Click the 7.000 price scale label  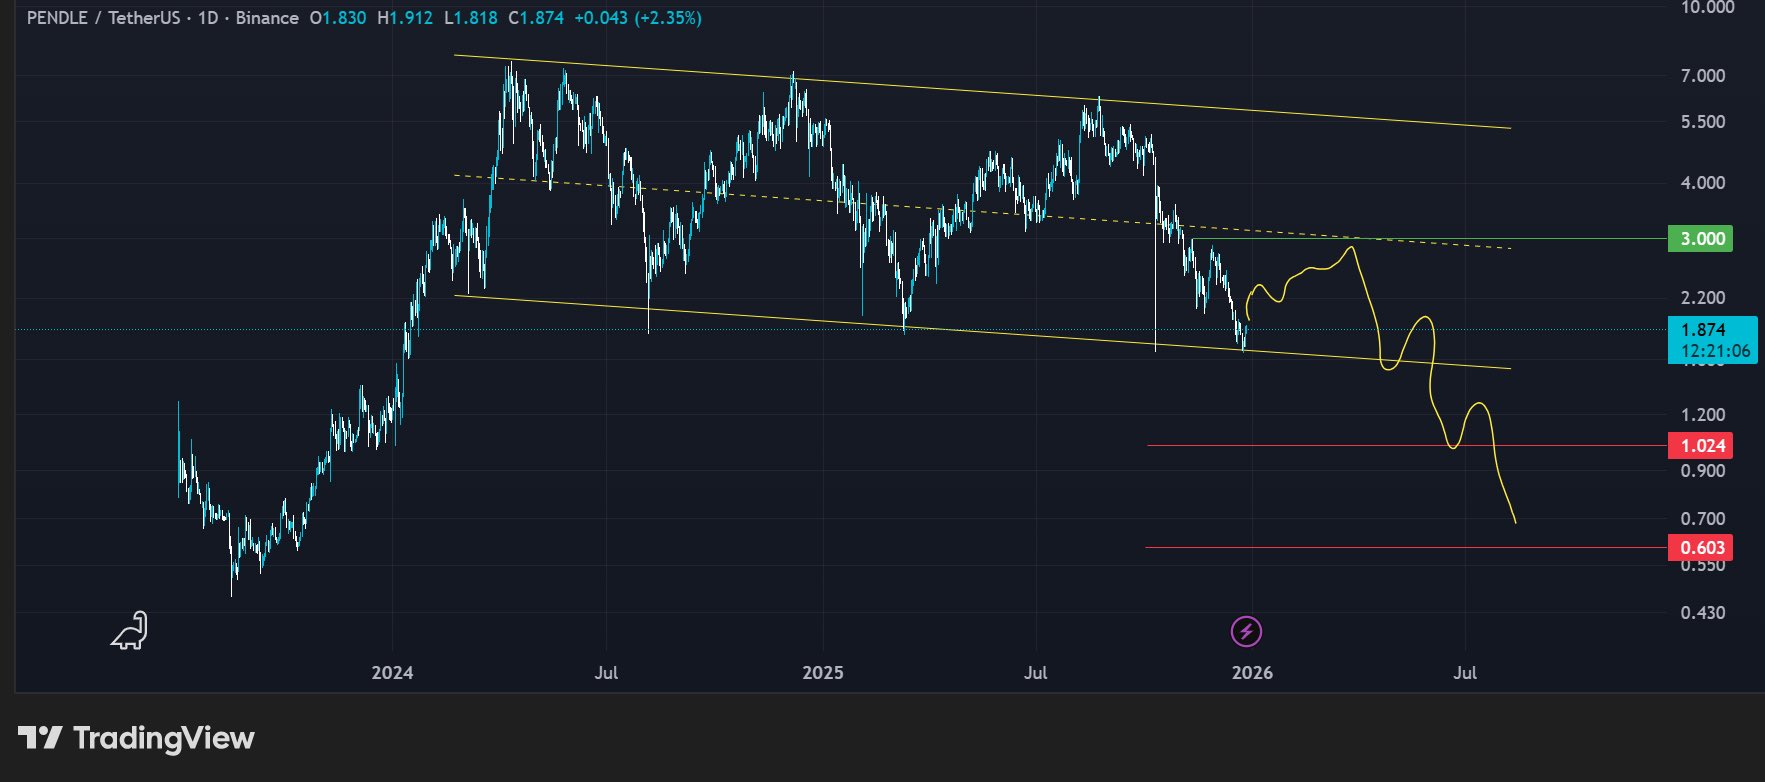click(x=1702, y=76)
